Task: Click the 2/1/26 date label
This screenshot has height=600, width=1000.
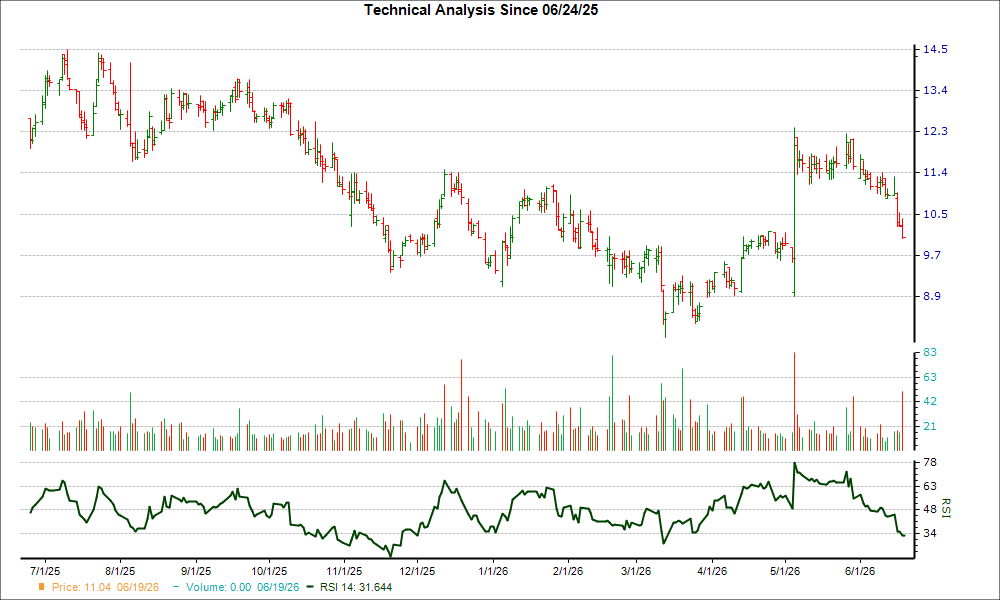Action: [568, 571]
